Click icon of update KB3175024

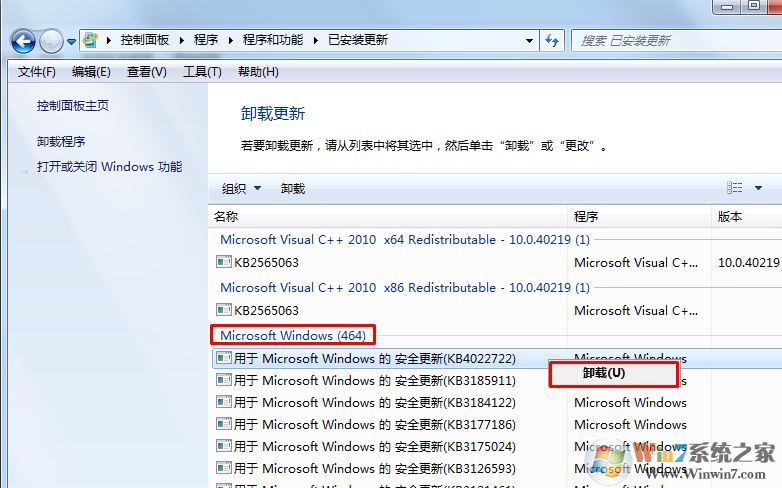pyautogui.click(x=224, y=446)
